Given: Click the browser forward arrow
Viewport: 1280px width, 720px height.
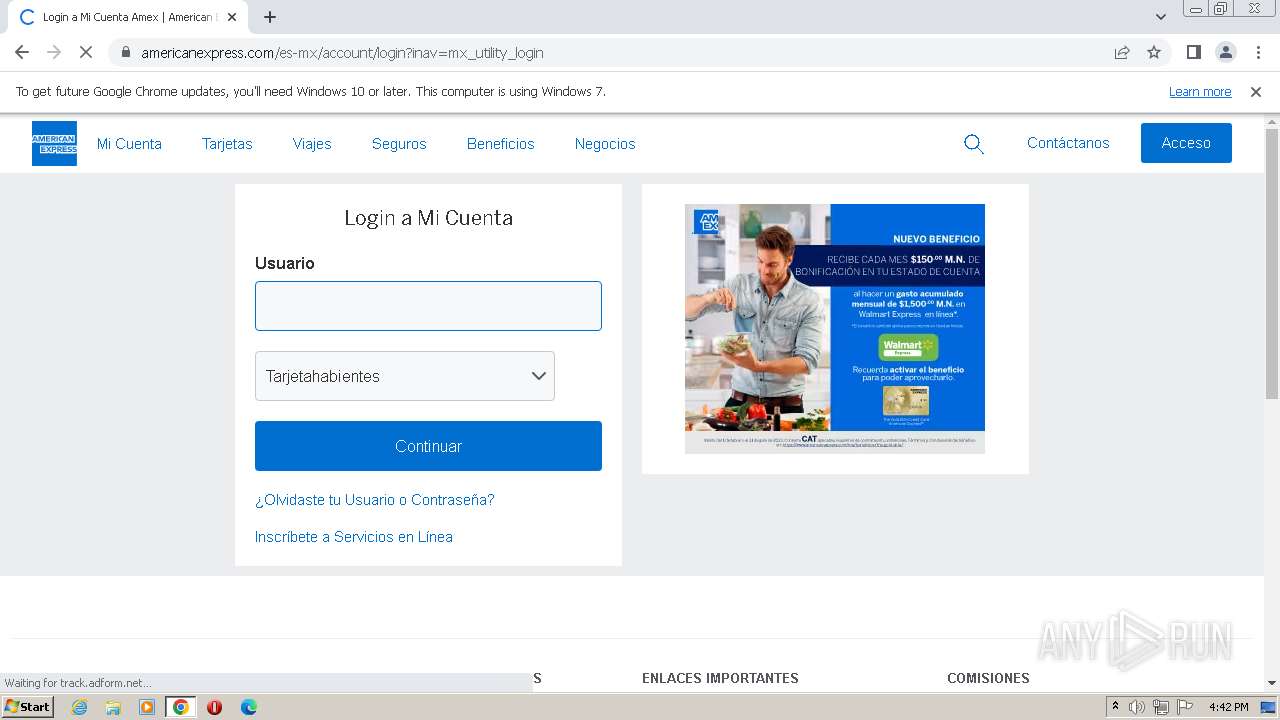Looking at the screenshot, I should pos(54,52).
